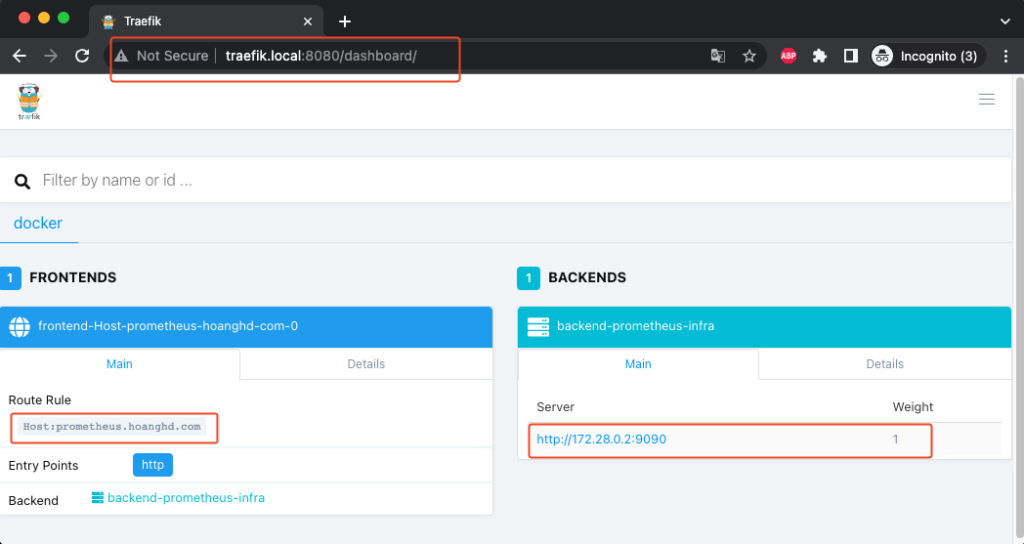Image resolution: width=1024 pixels, height=544 pixels.
Task: Click the Host:prometheus.hoanghd.com route rule
Action: [x=112, y=426]
